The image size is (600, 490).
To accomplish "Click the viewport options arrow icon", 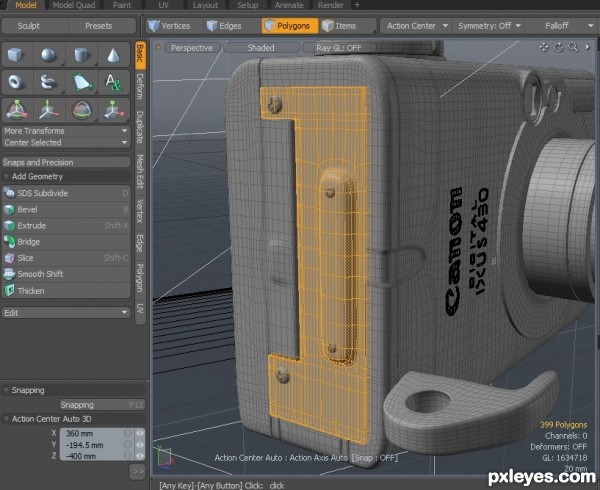I will [x=588, y=47].
